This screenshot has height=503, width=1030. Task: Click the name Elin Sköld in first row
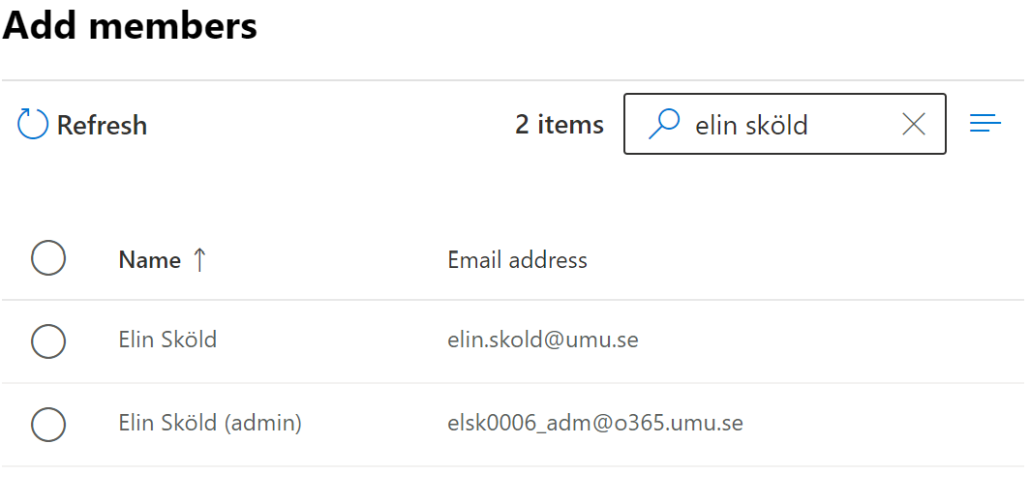click(x=168, y=340)
